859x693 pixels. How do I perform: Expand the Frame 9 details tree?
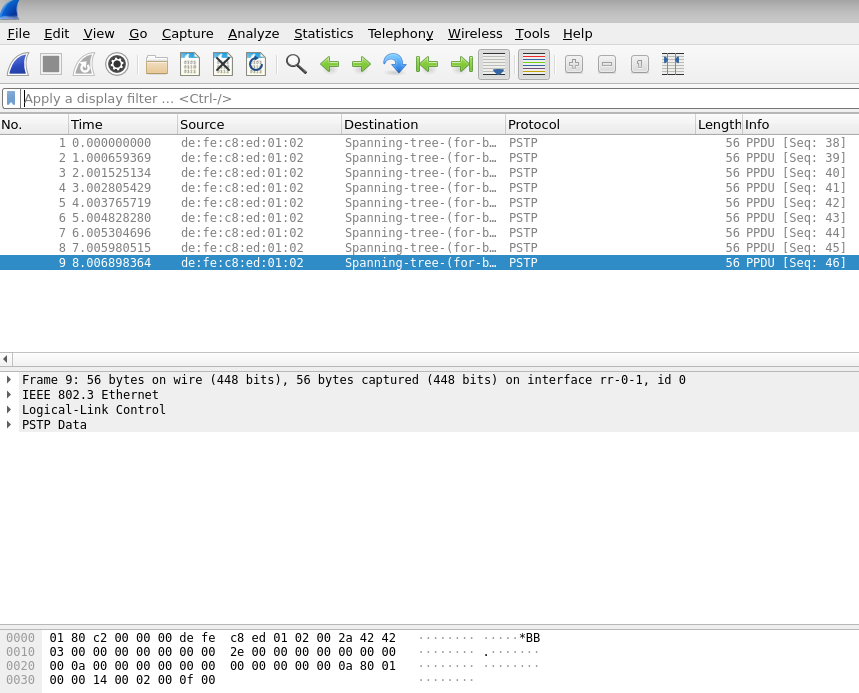click(x=9, y=380)
